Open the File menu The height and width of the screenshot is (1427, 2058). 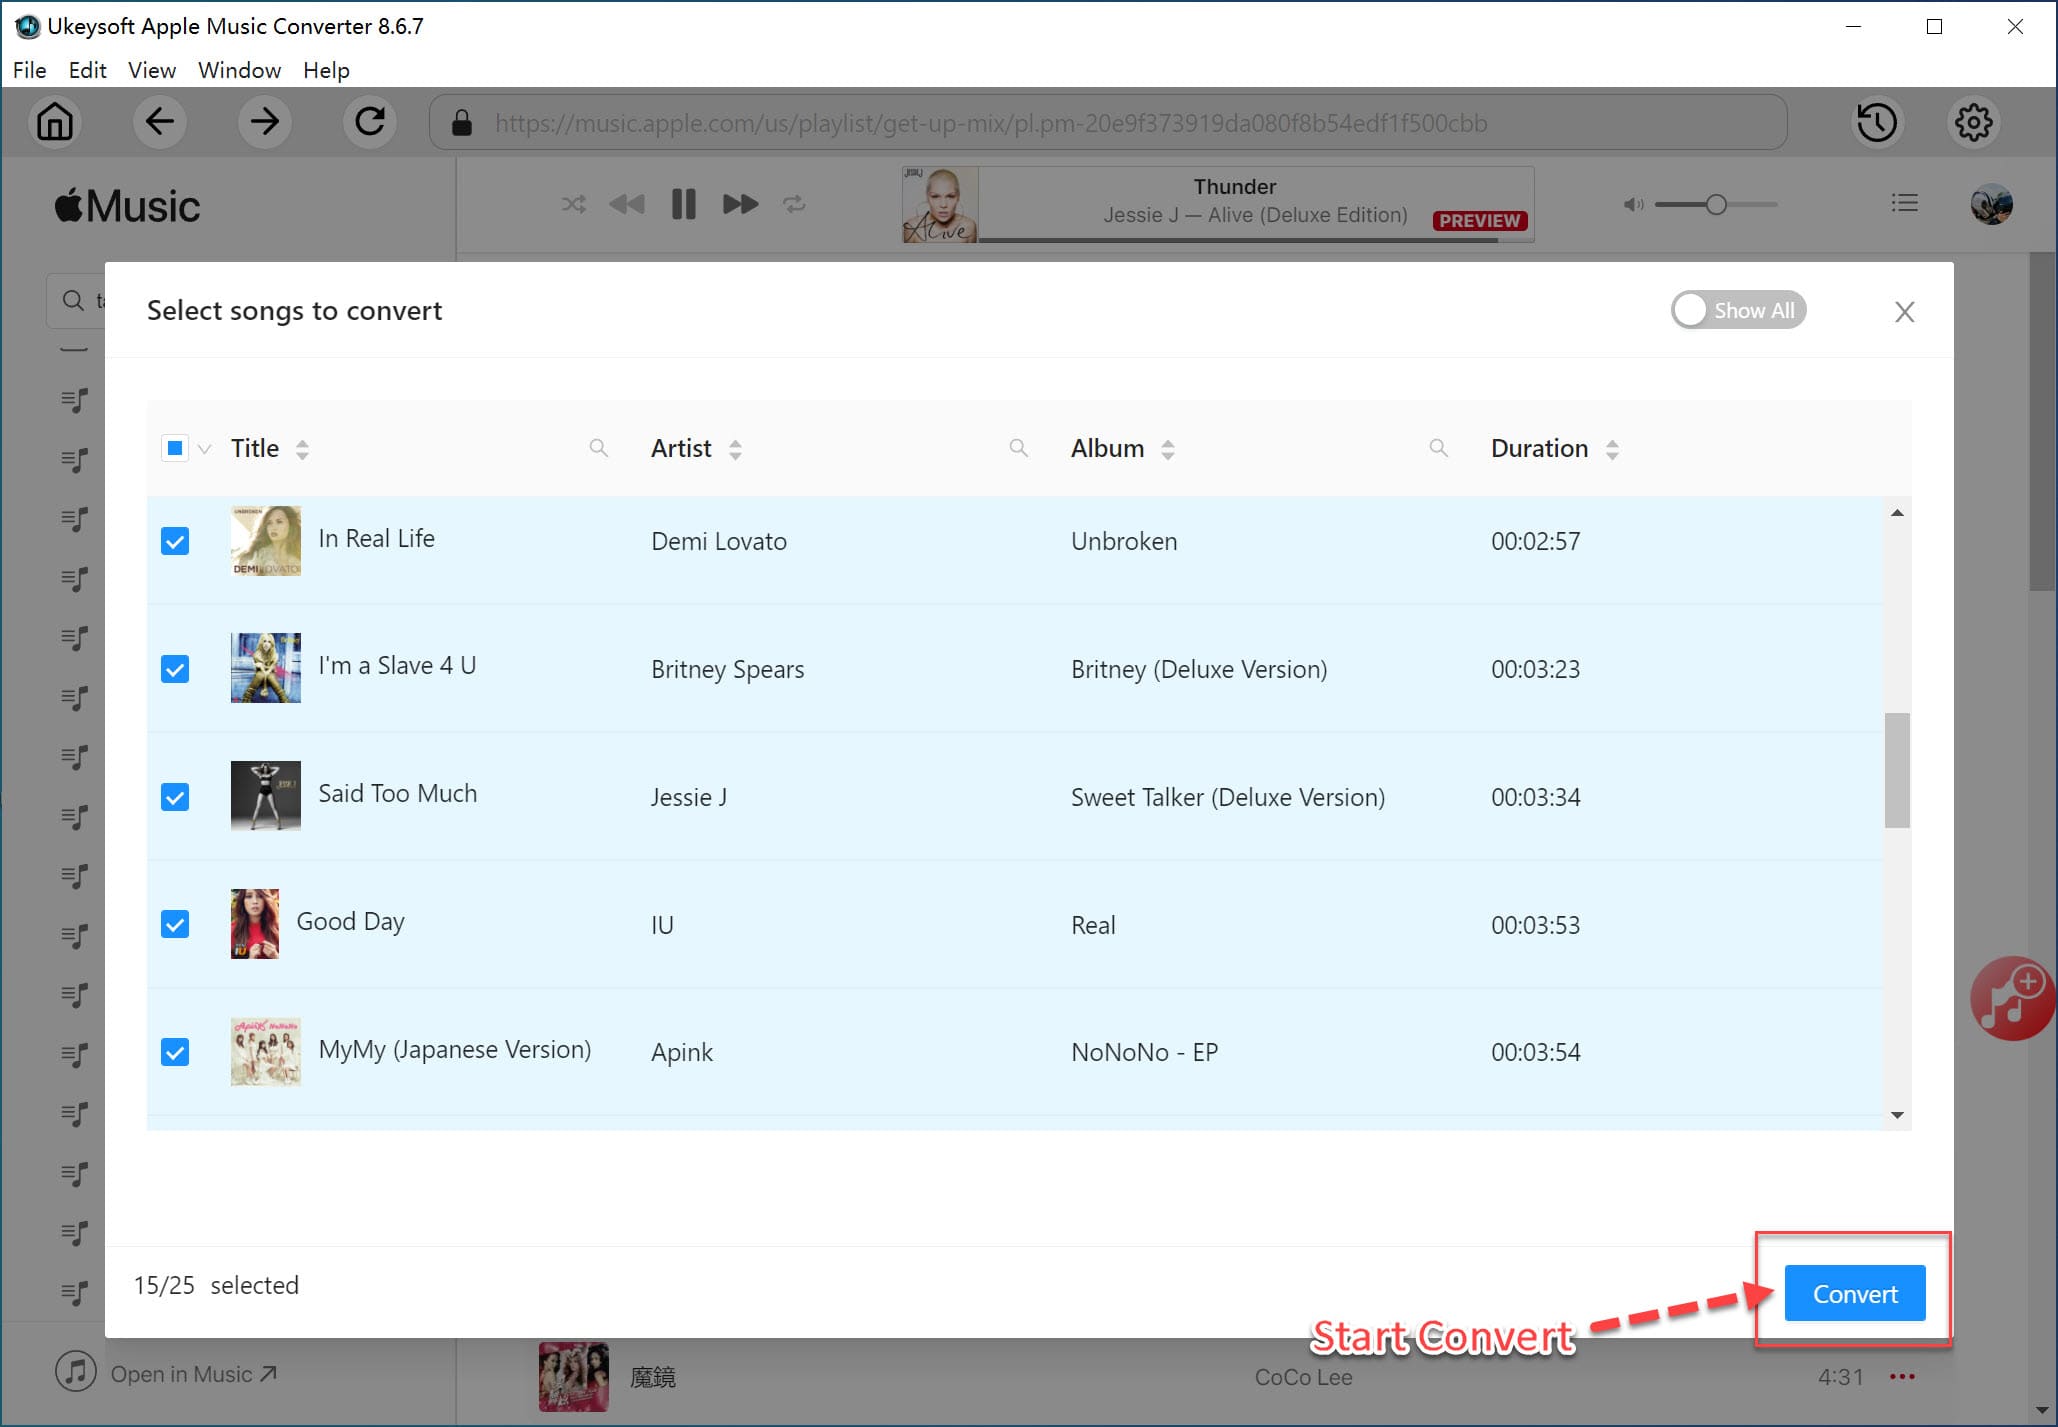coord(30,69)
